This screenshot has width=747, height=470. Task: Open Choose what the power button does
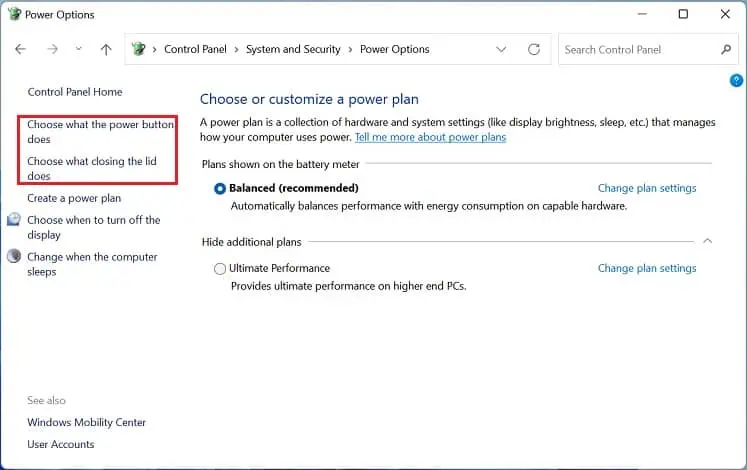(100, 132)
